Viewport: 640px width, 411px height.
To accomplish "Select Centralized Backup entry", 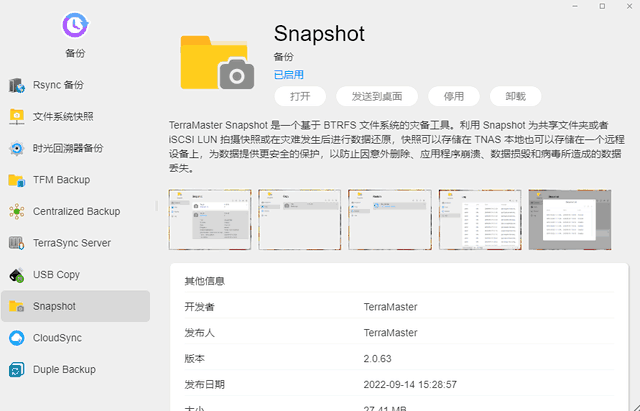I will 75,211.
